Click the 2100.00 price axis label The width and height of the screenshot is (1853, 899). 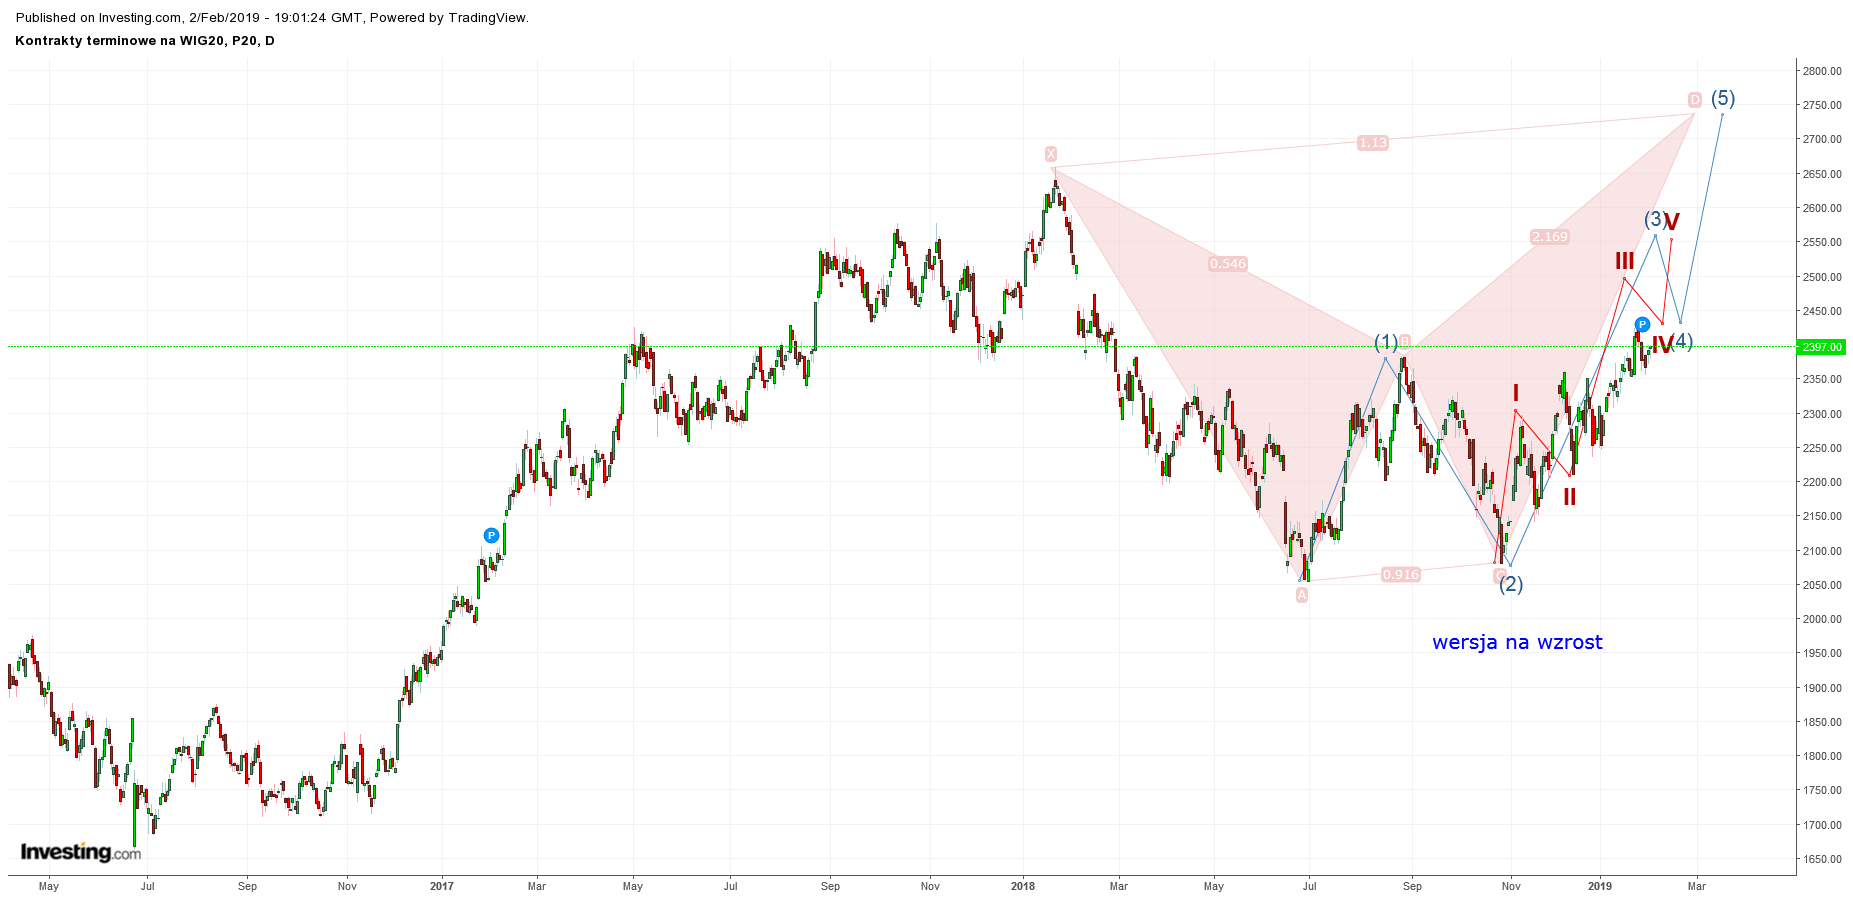click(x=1822, y=551)
